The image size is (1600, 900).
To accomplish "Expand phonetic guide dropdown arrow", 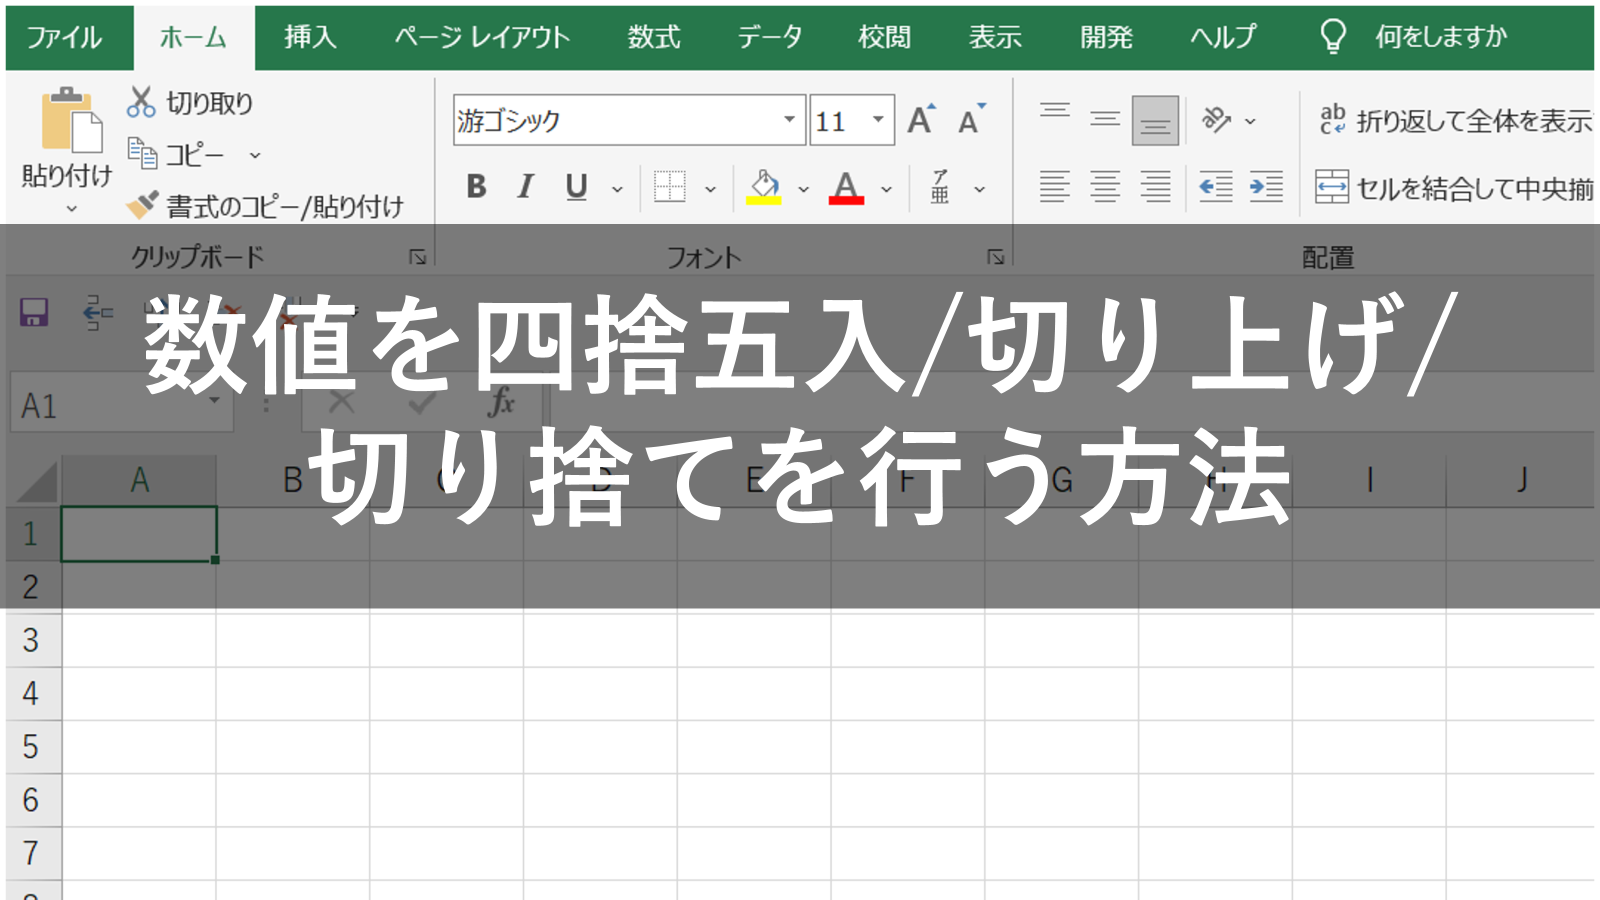I will [x=980, y=188].
